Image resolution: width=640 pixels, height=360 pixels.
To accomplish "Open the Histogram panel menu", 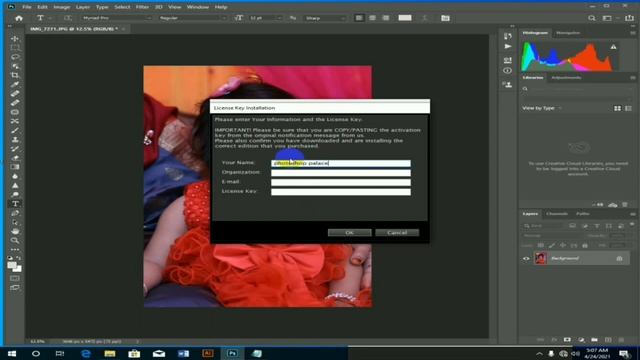I will click(633, 33).
